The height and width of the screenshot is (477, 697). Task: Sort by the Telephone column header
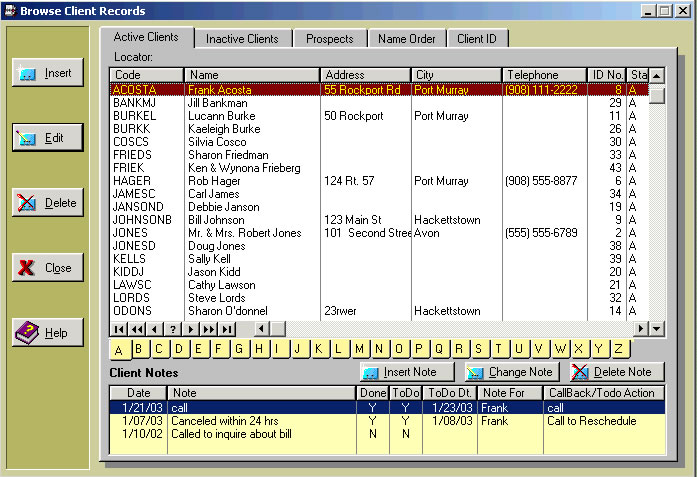544,75
